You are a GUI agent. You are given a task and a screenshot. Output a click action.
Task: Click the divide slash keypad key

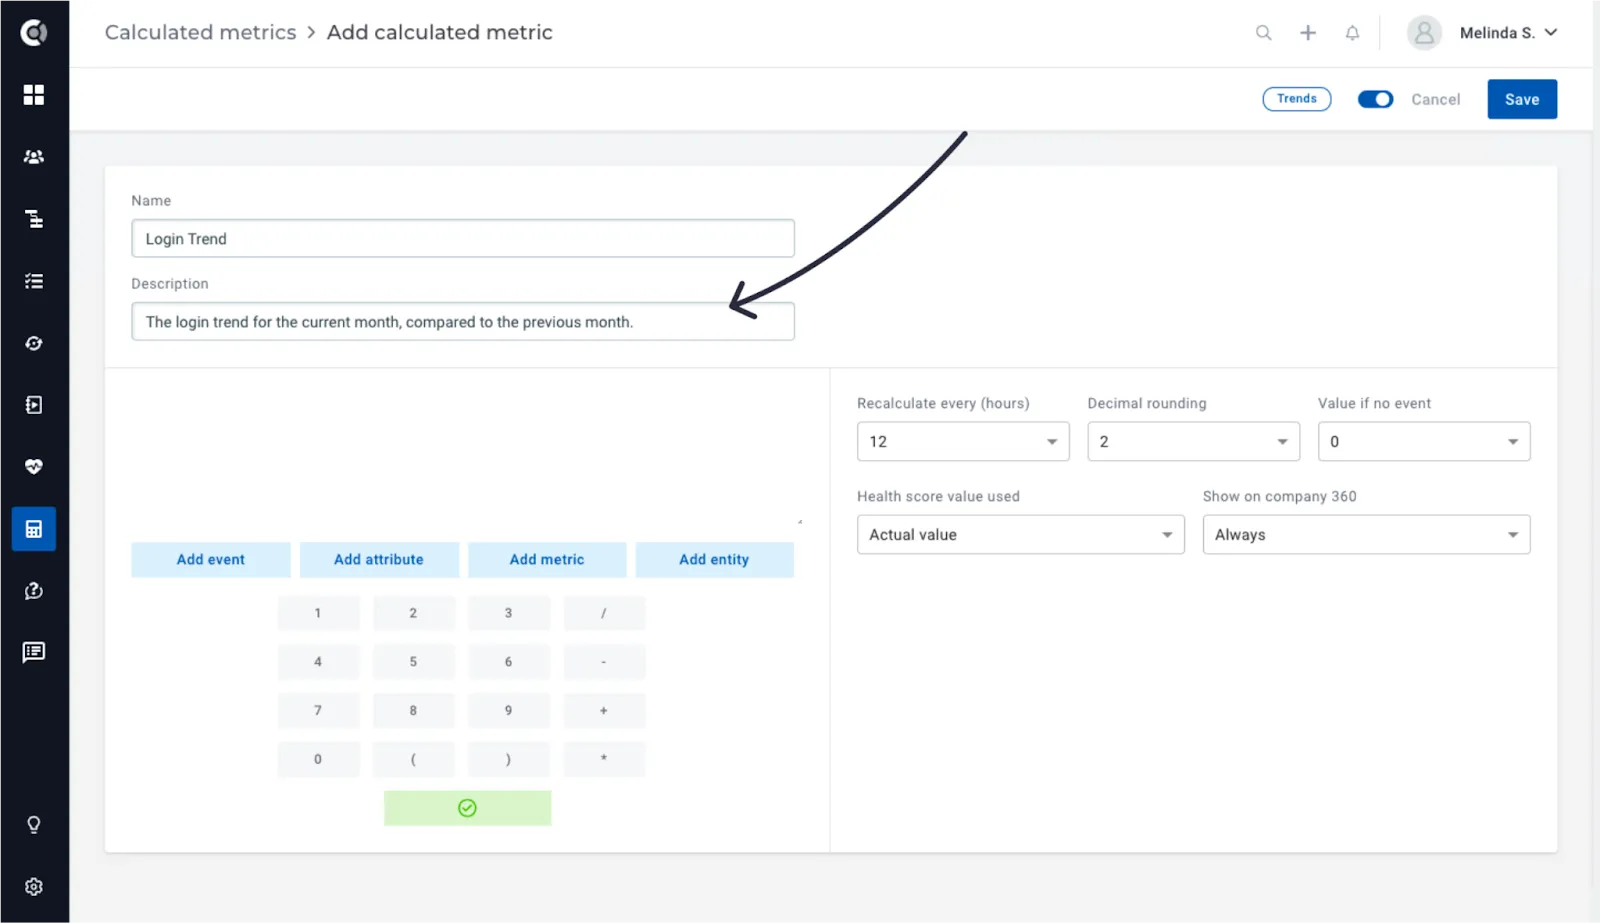coord(604,613)
